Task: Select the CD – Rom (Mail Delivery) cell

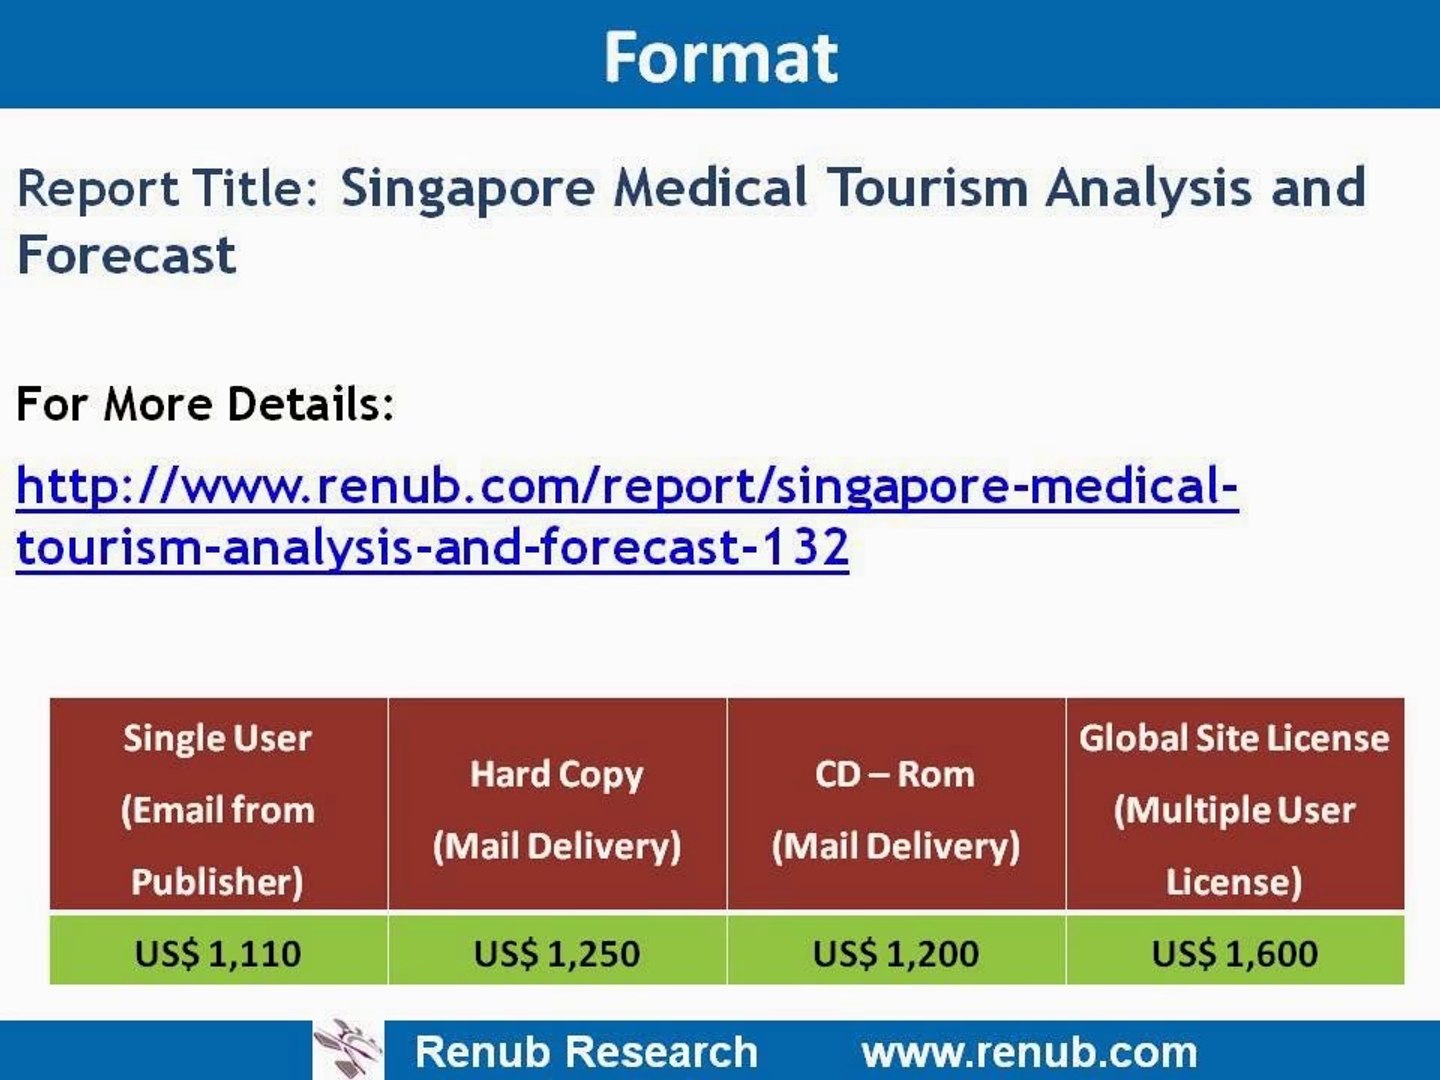Action: (x=896, y=804)
